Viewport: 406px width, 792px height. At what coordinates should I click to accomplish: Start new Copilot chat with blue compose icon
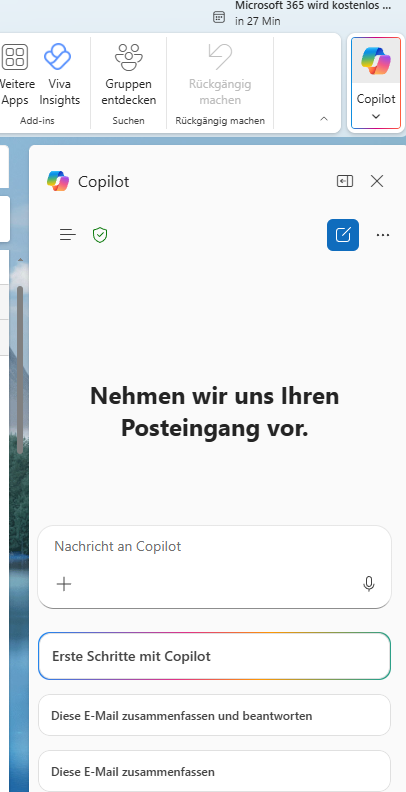(343, 235)
